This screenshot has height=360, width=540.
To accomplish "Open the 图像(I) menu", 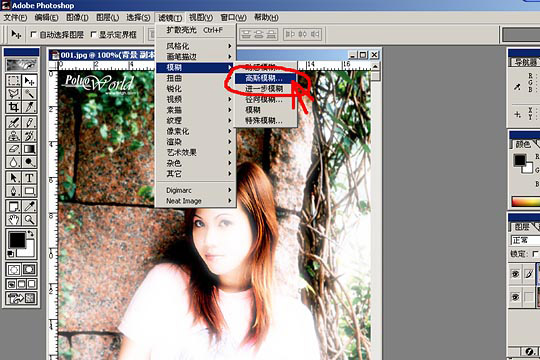I will (77, 17).
